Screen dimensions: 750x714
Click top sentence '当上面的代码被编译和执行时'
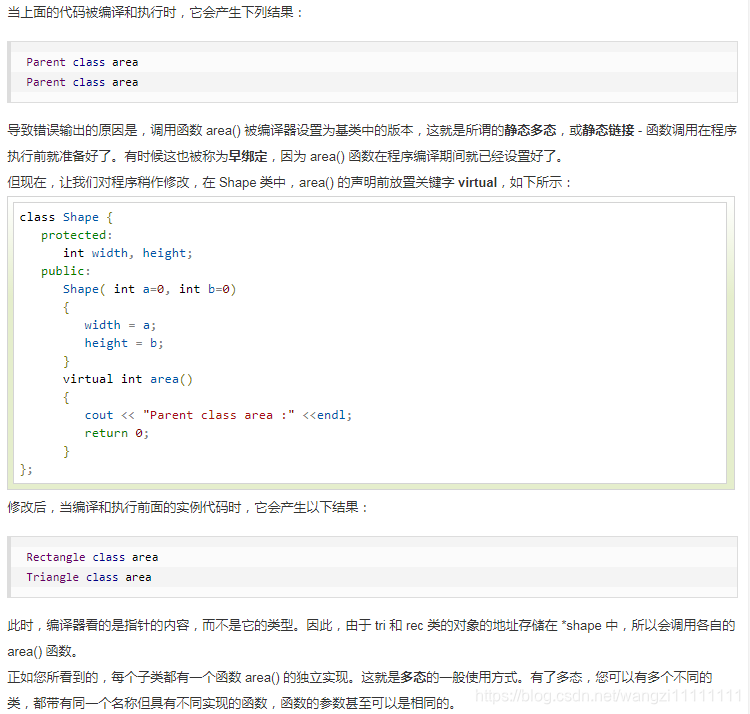coord(155,12)
